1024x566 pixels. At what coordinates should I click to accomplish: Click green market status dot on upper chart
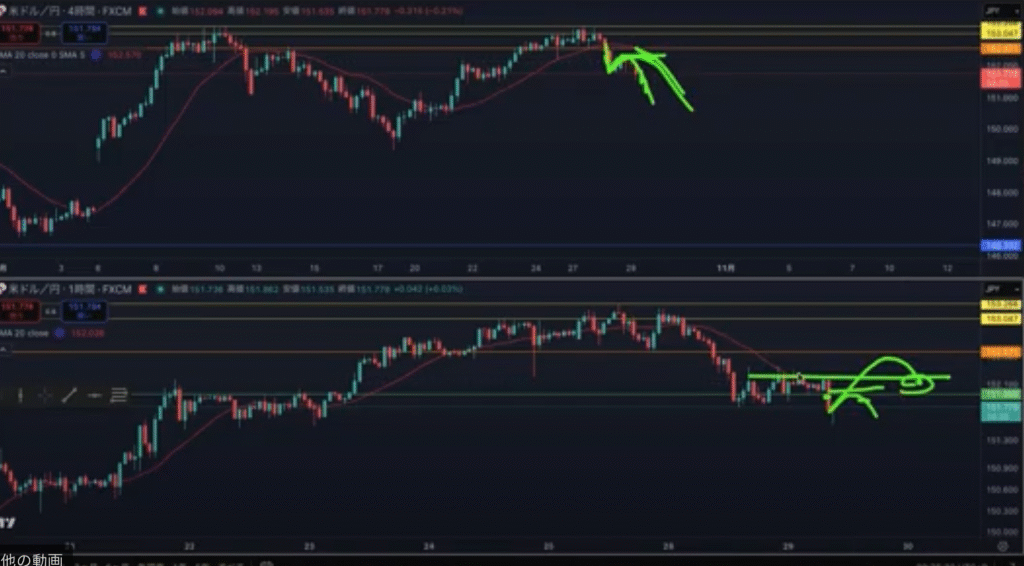161,9
